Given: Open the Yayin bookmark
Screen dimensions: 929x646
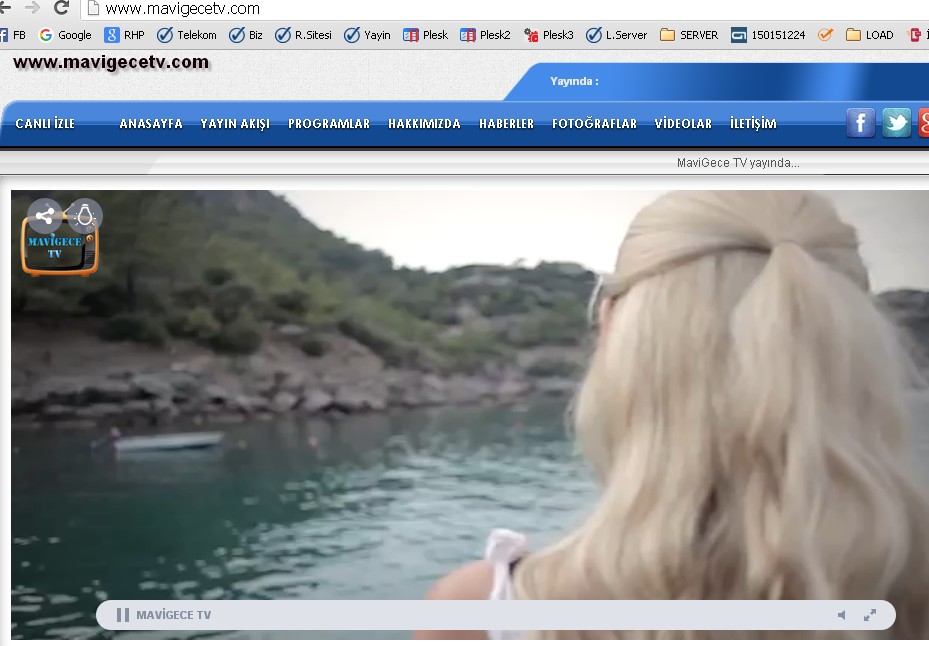Looking at the screenshot, I should click(367, 35).
